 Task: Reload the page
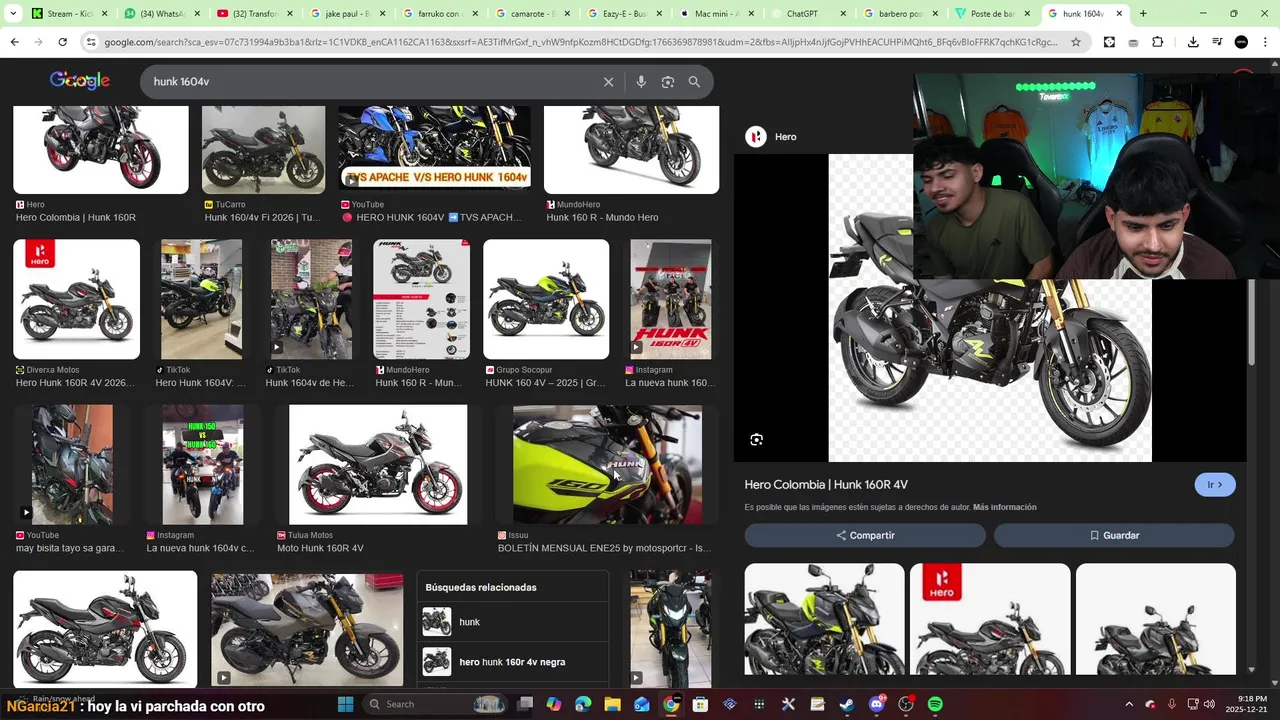(x=62, y=42)
